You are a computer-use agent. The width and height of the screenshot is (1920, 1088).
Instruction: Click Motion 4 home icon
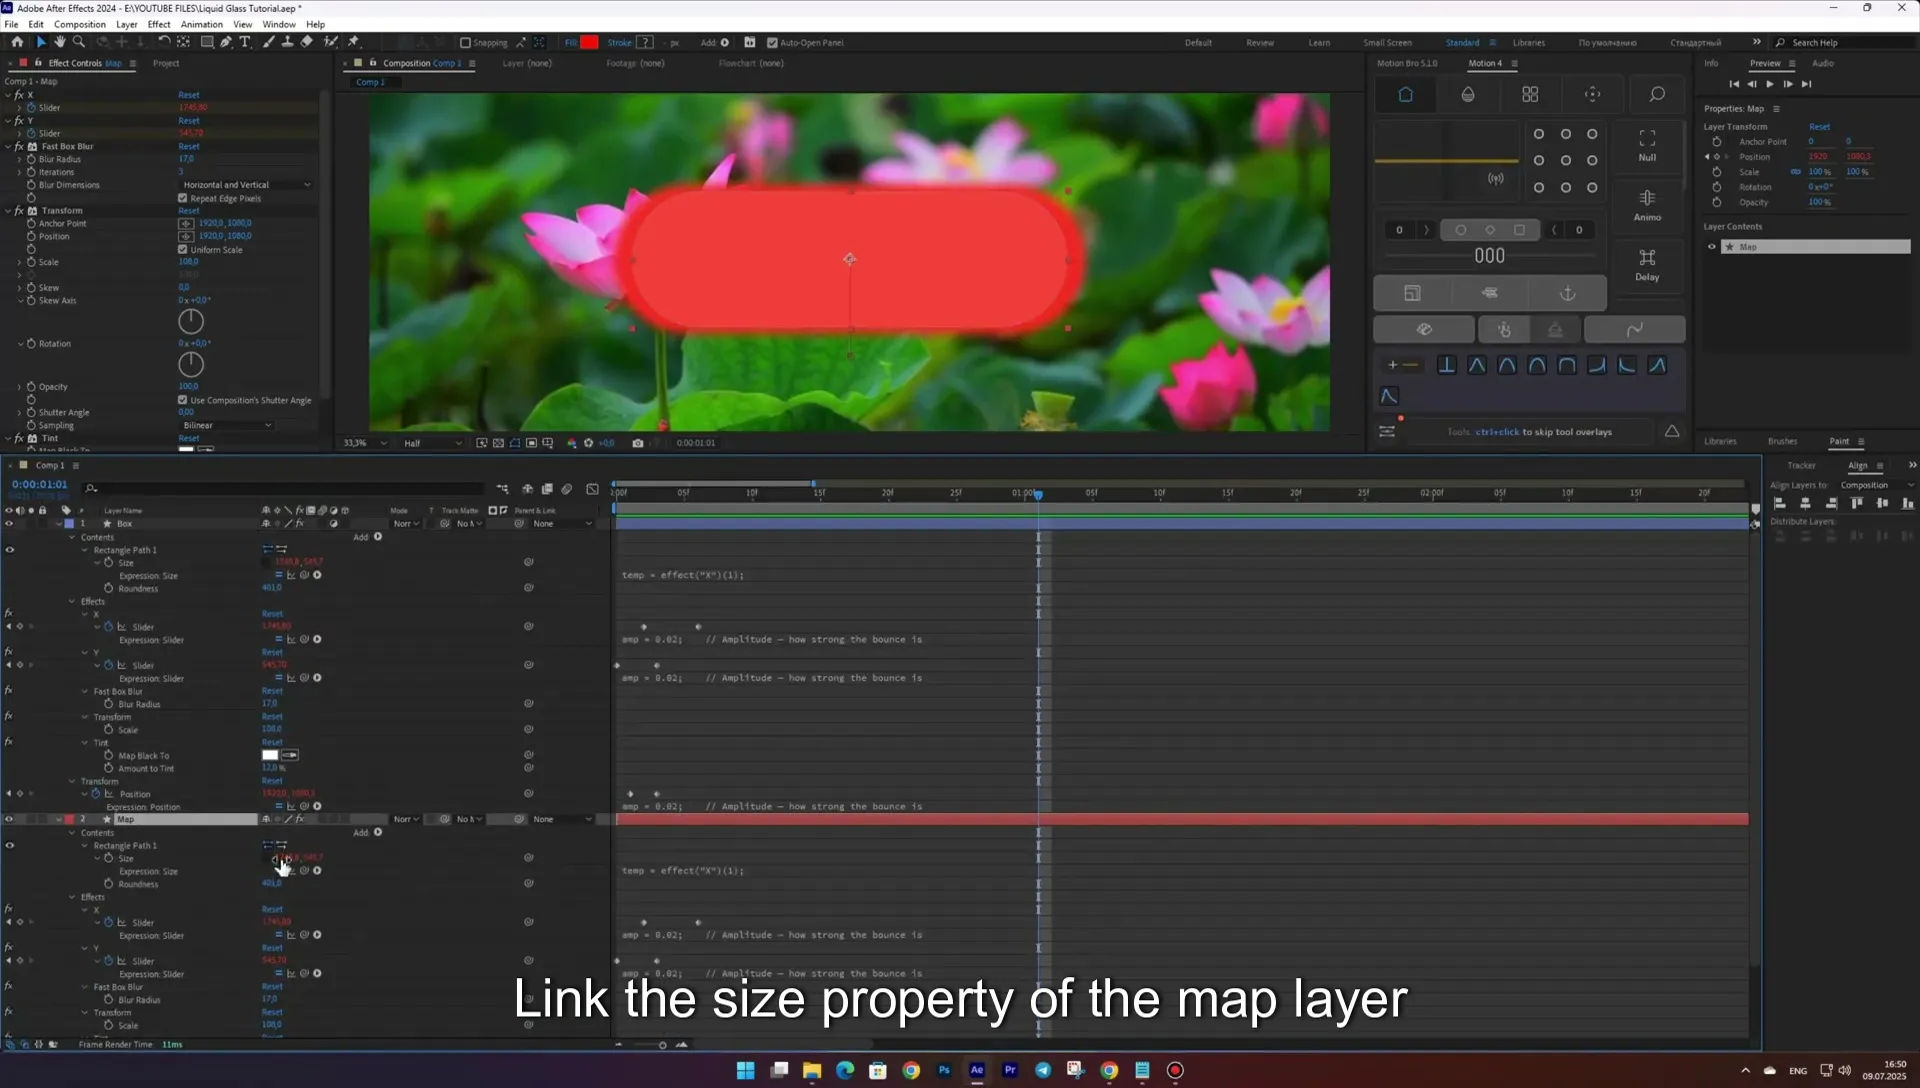[1405, 94]
